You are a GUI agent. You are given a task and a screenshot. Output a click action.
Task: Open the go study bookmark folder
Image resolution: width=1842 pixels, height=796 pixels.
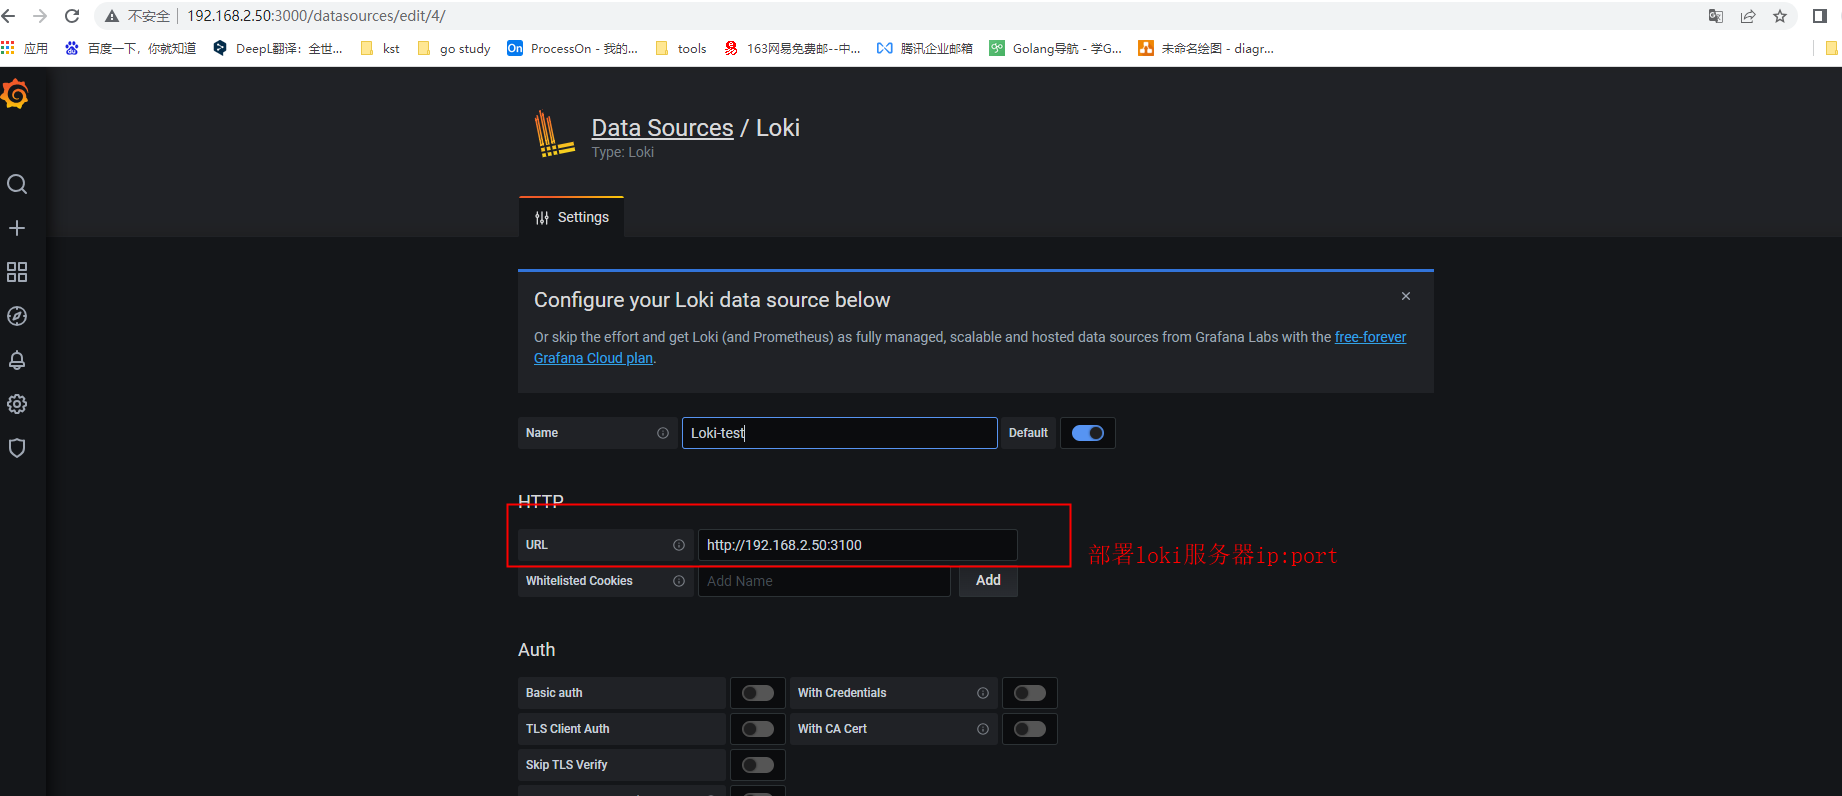click(454, 48)
